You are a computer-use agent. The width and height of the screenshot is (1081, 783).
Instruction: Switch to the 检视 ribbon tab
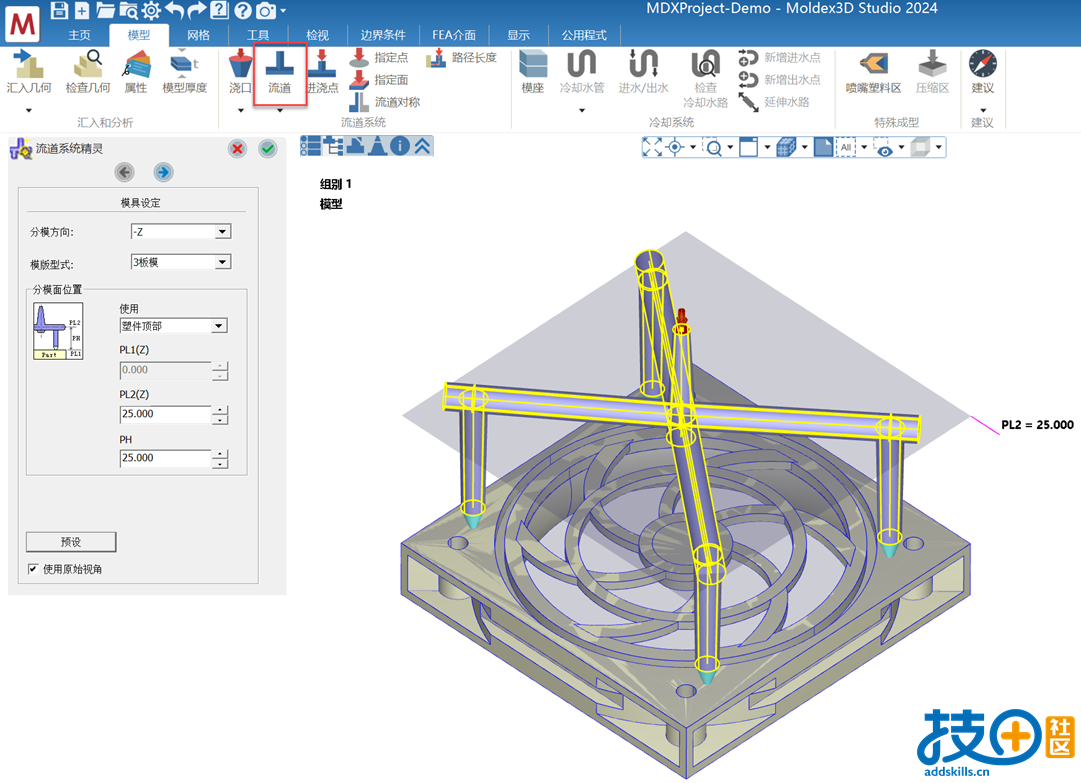(318, 35)
